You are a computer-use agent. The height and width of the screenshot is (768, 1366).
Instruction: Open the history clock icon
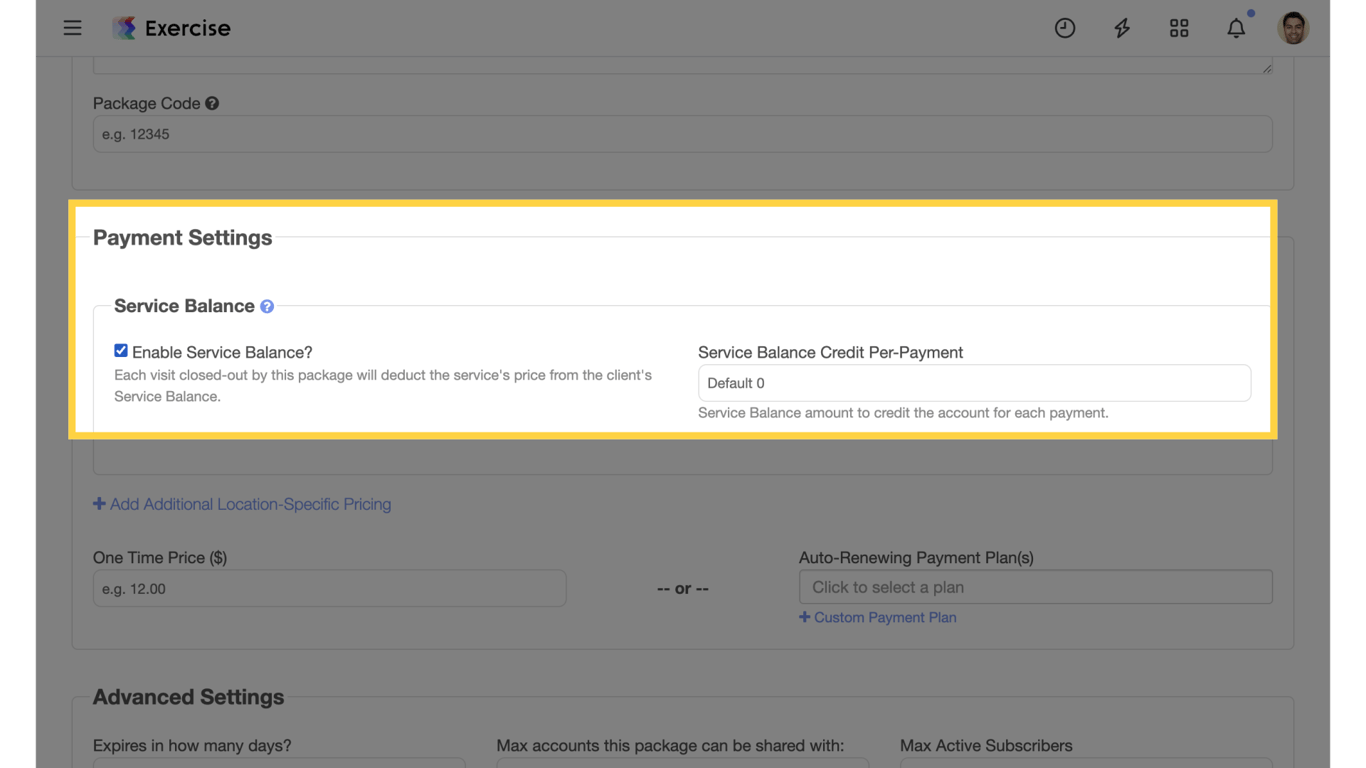click(1064, 27)
